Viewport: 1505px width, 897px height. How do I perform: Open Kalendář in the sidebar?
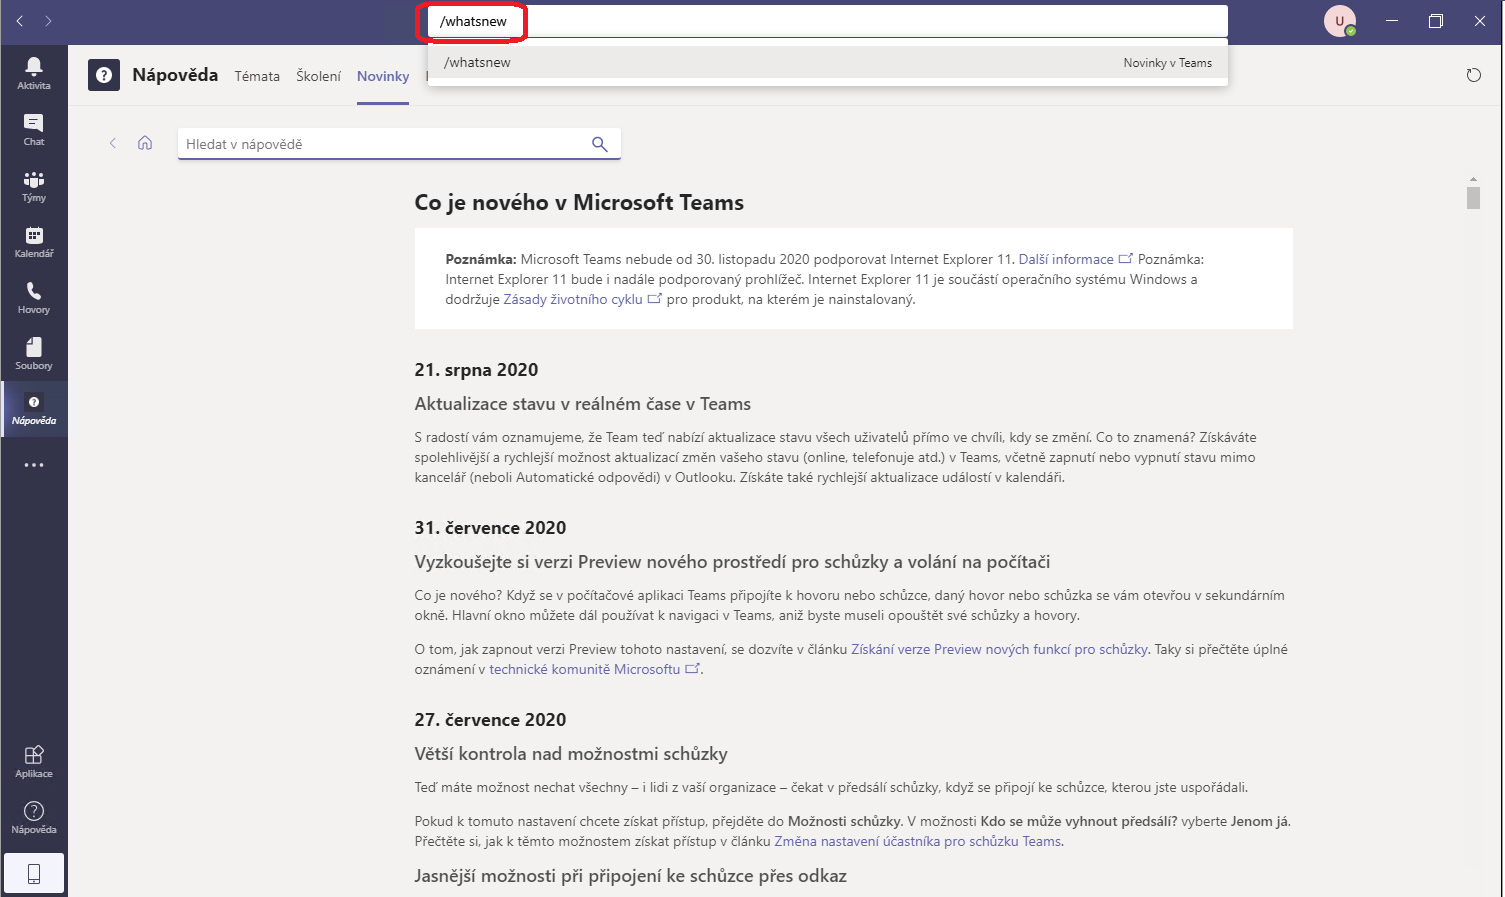click(x=34, y=241)
